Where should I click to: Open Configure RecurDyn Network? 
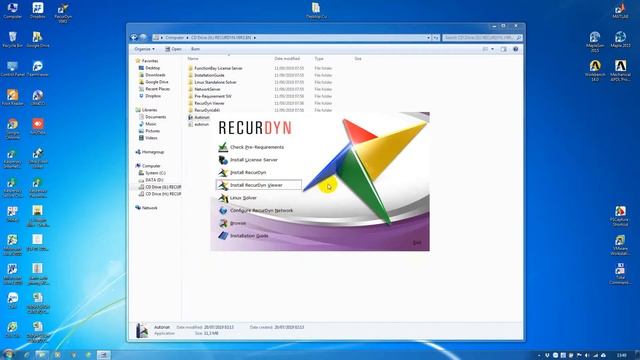pos(261,210)
